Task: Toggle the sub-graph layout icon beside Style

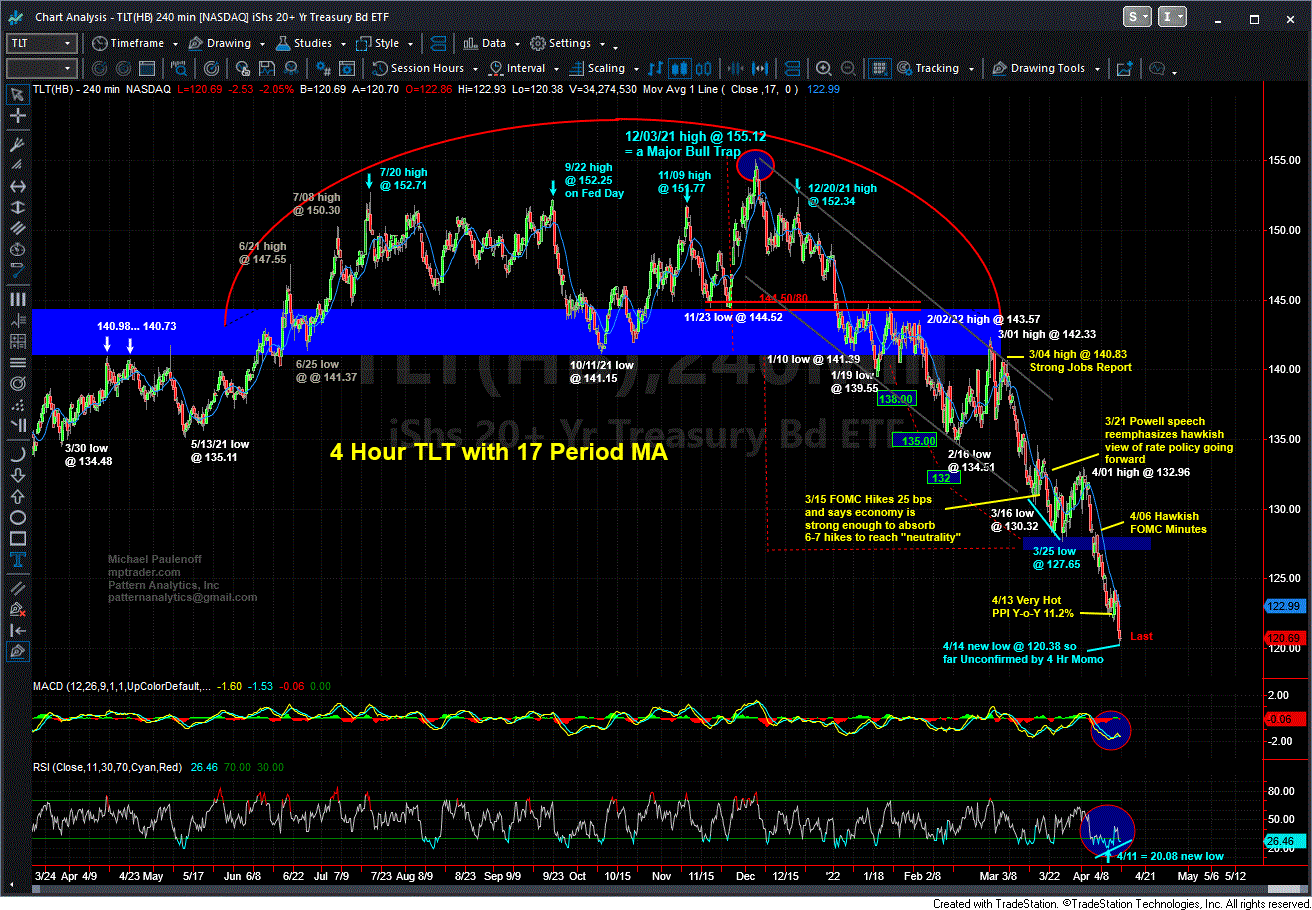Action: [x=437, y=43]
